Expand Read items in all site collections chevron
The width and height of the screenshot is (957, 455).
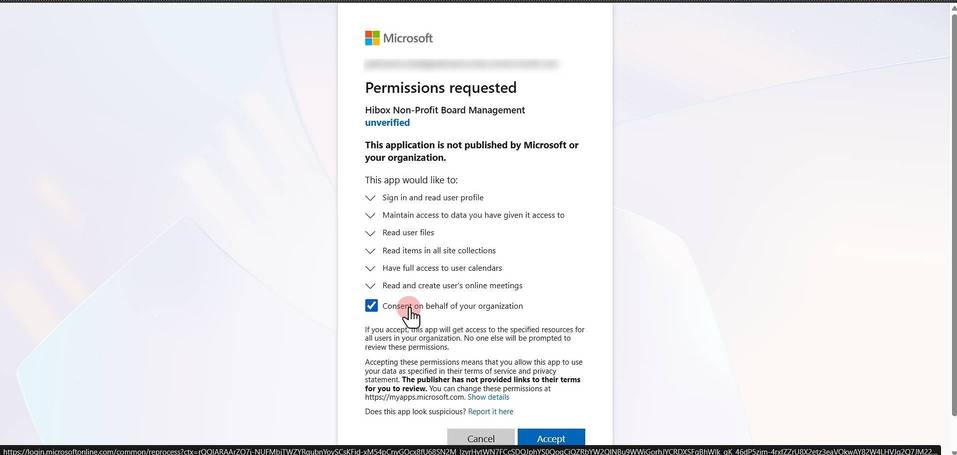[370, 251]
